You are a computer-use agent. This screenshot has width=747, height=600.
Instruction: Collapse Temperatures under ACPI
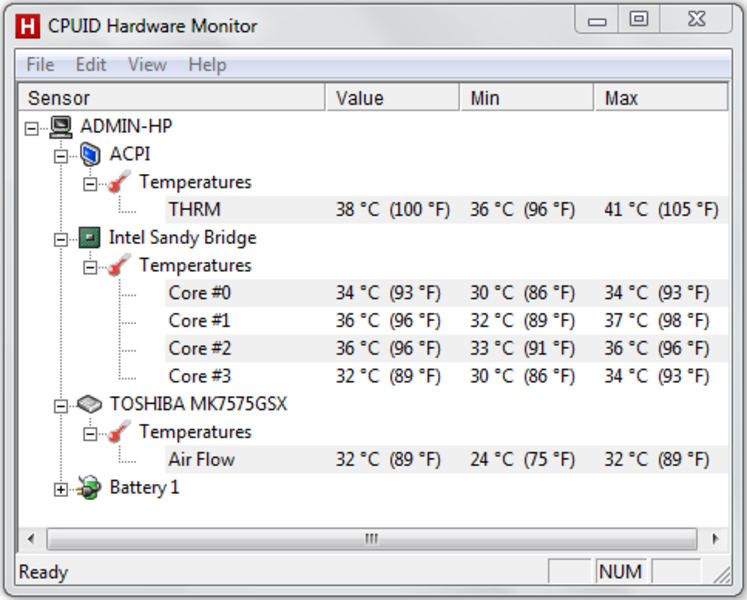pyautogui.click(x=90, y=184)
